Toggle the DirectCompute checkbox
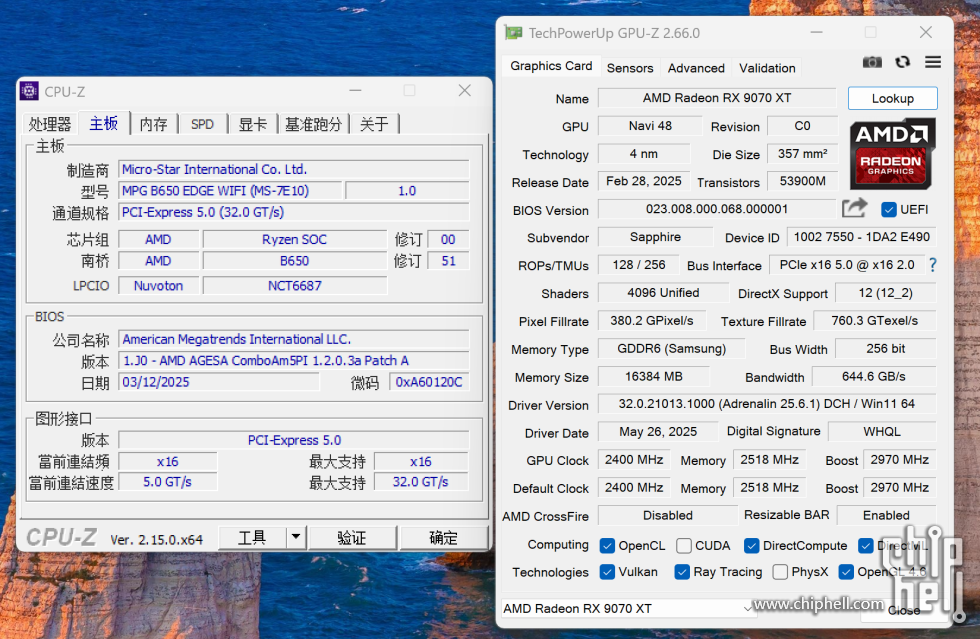The width and height of the screenshot is (980, 639). coord(751,546)
